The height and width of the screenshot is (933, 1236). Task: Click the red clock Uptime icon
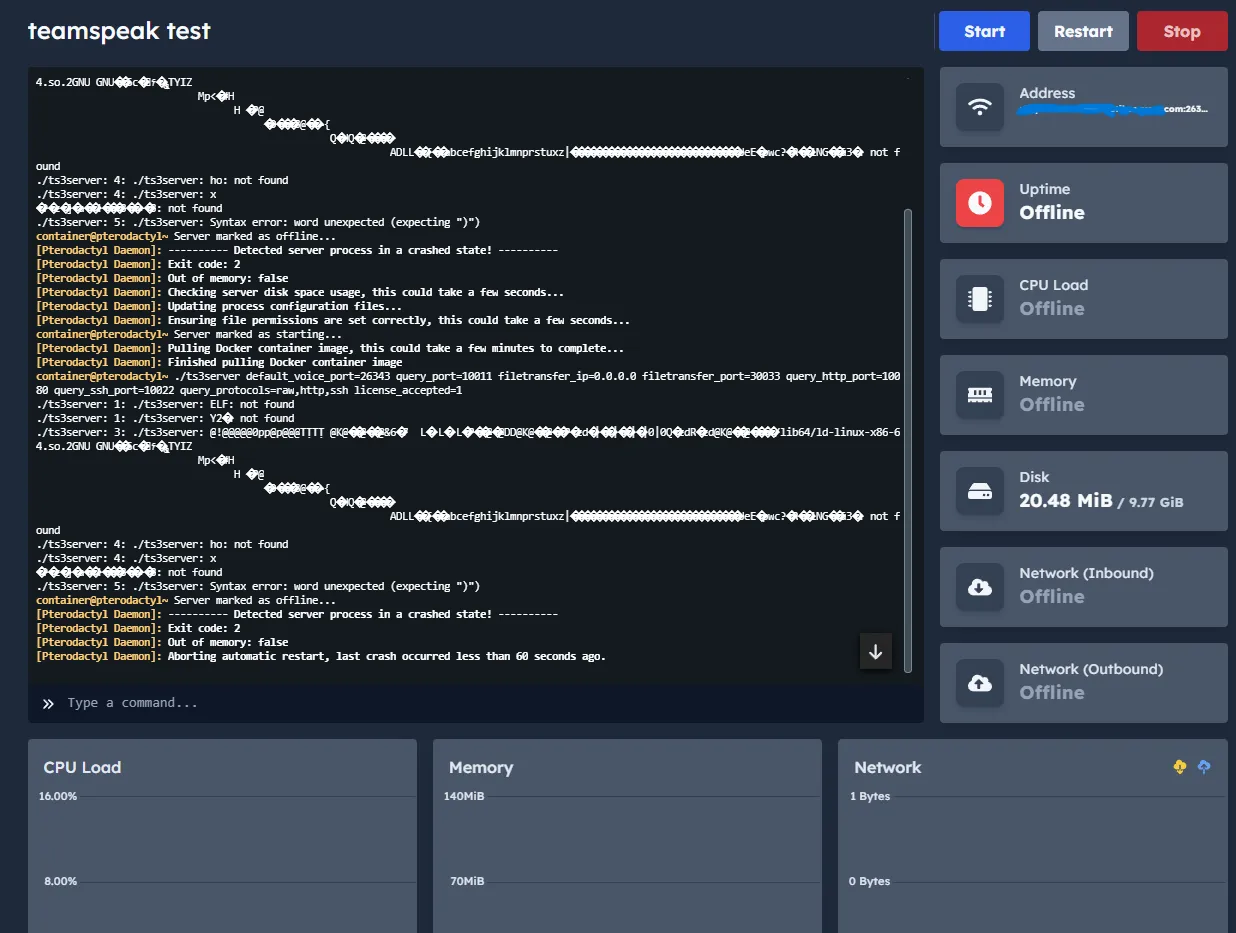pos(980,203)
